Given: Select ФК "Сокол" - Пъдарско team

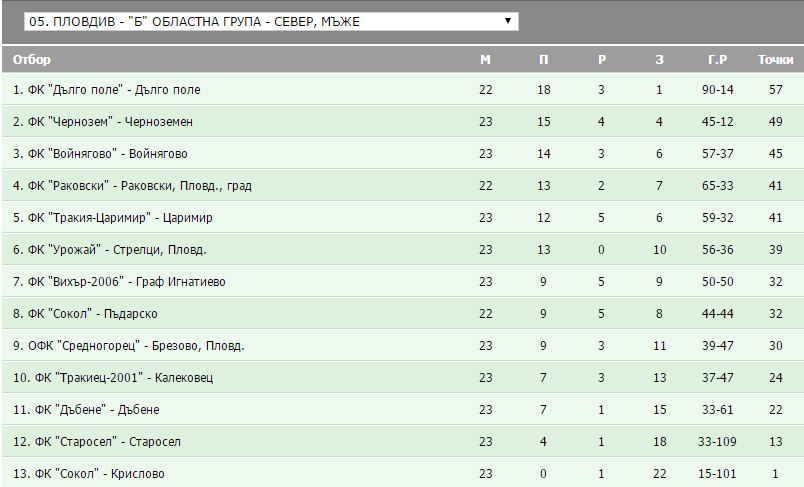Looking at the screenshot, I should coord(85,314).
